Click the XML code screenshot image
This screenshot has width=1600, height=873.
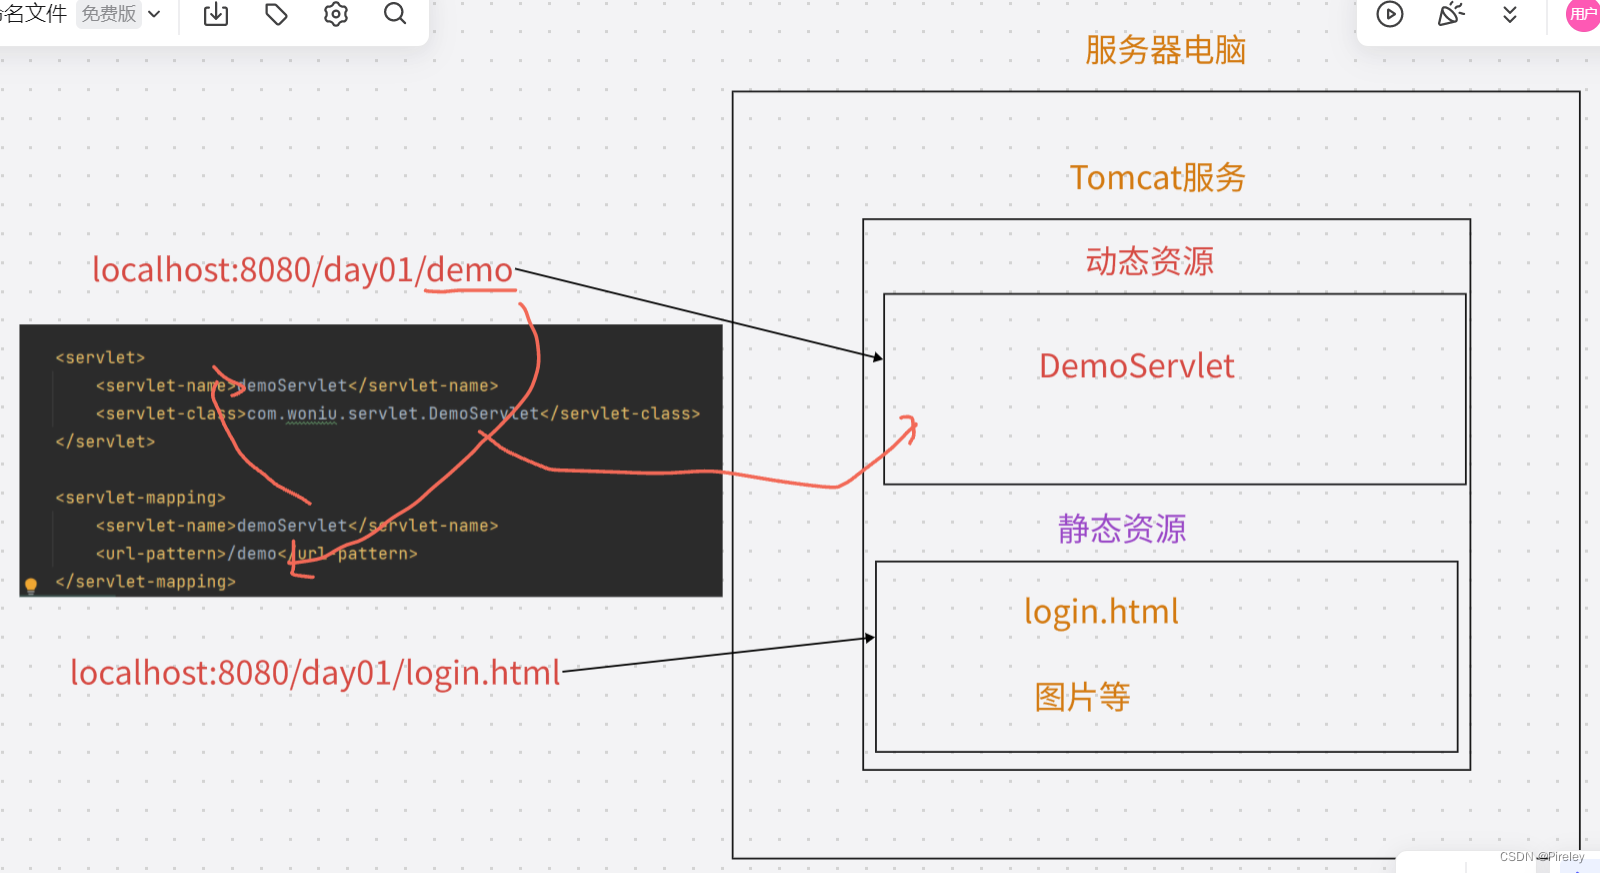[x=371, y=461]
